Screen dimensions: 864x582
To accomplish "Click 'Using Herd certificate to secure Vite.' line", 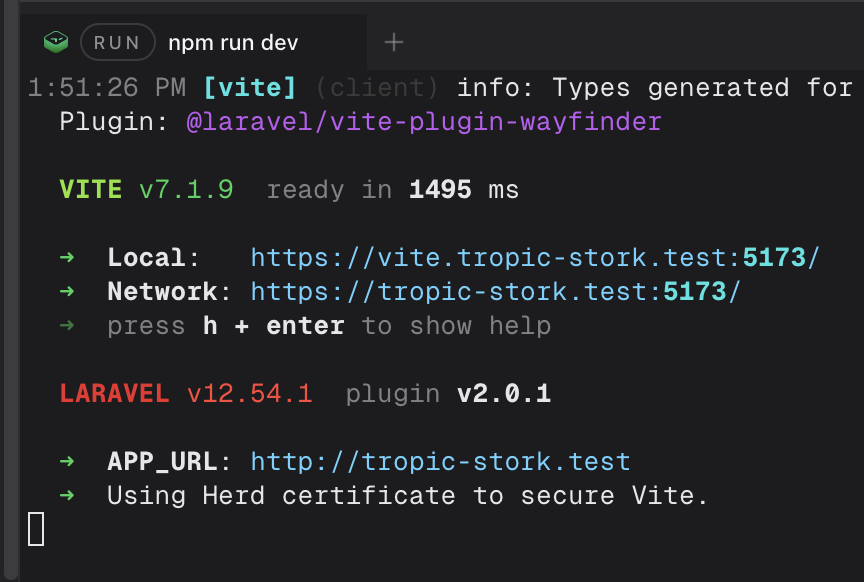I will click(408, 495).
